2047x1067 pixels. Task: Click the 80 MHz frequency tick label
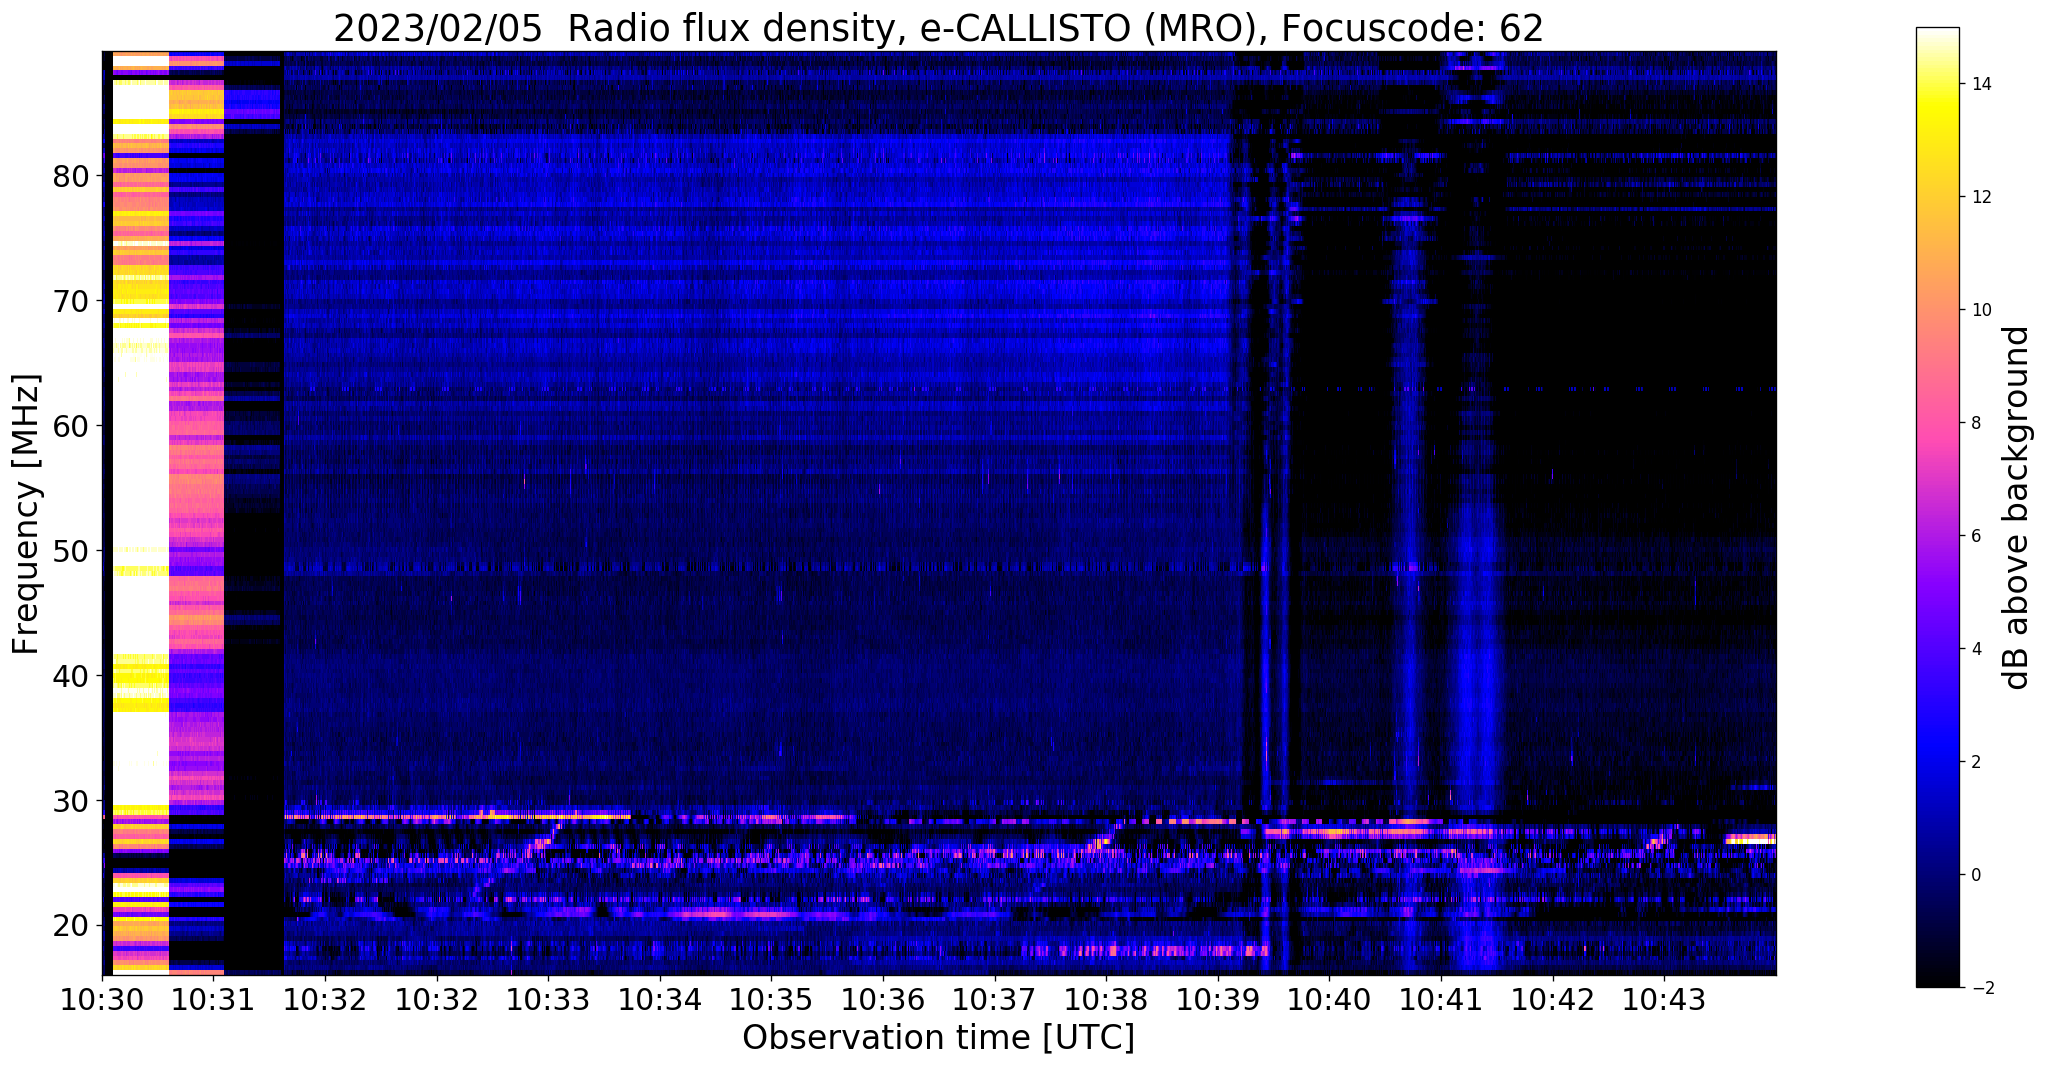(x=71, y=176)
